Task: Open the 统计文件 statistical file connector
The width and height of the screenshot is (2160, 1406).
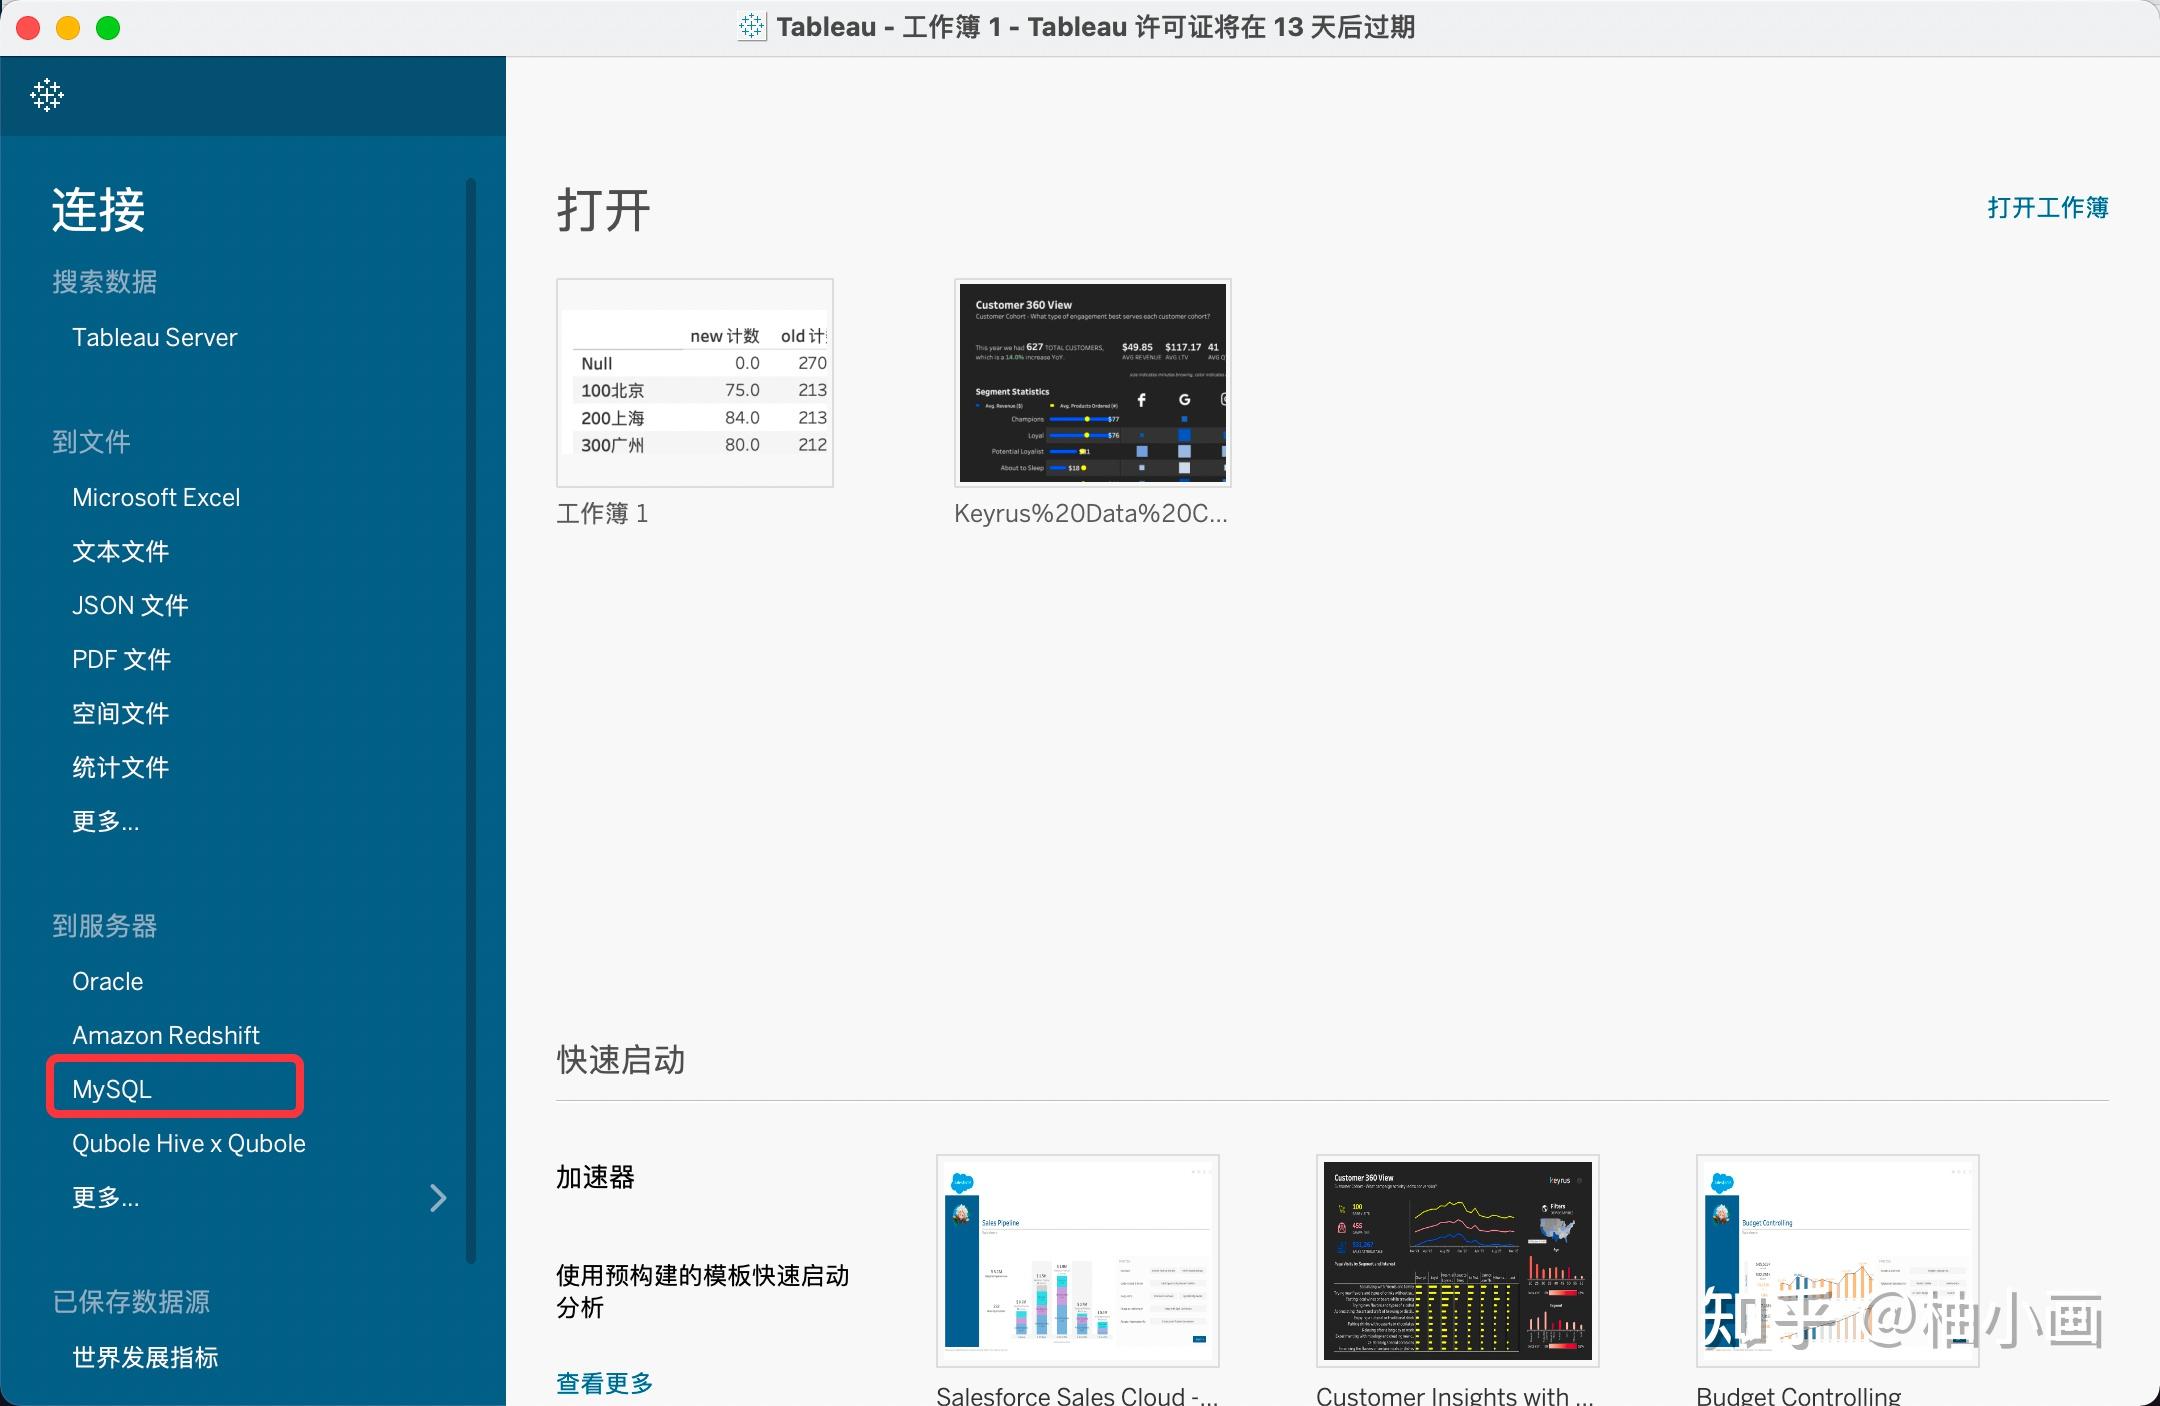Action: click(120, 767)
